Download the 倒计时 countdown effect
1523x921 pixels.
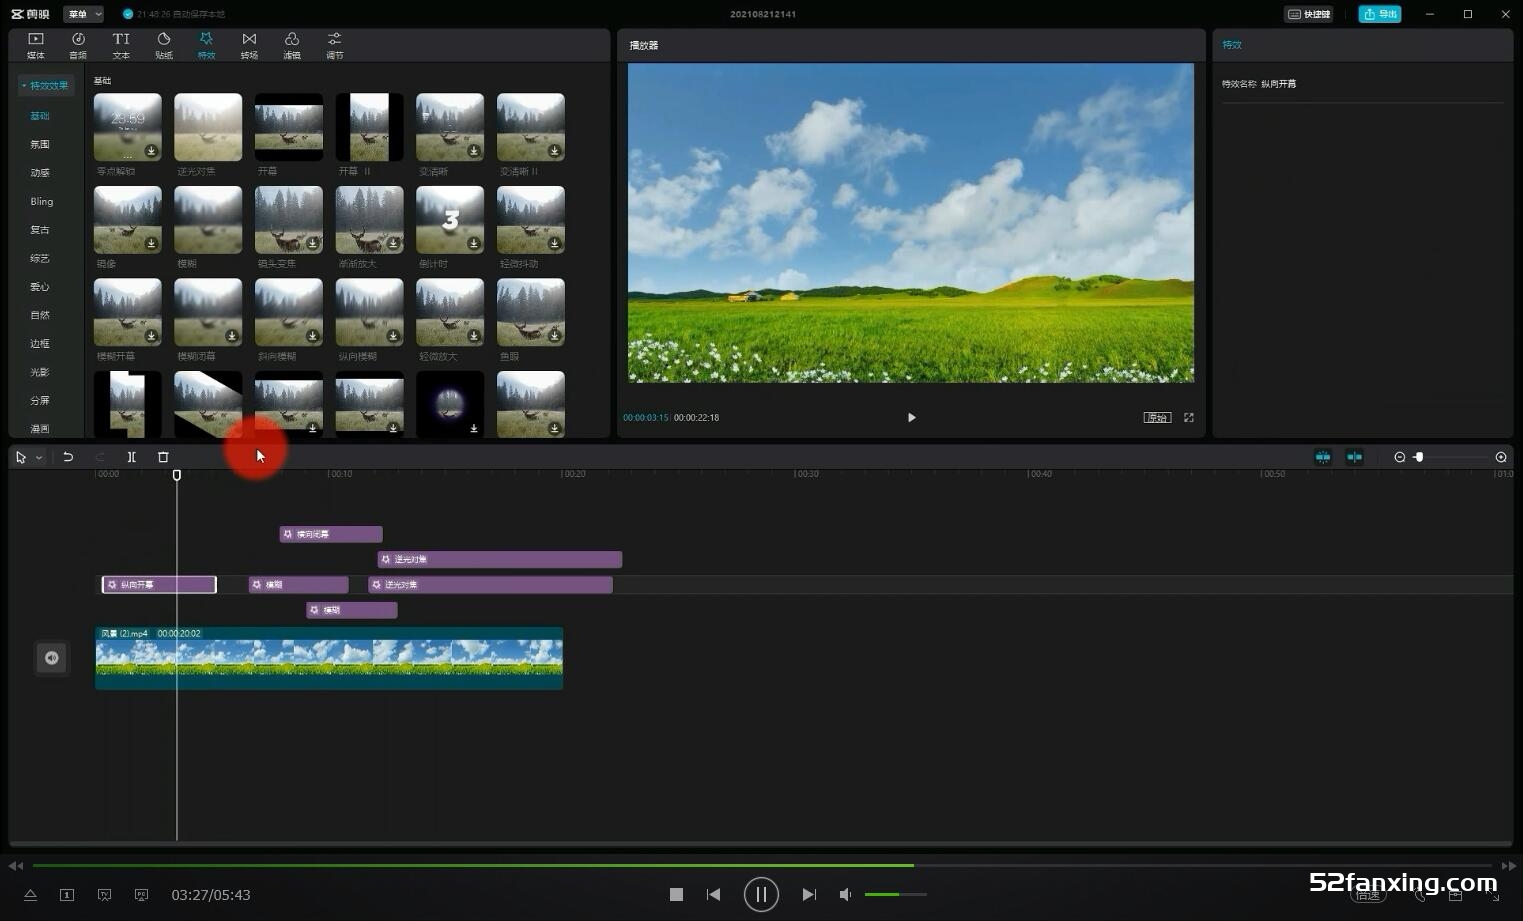pos(474,243)
